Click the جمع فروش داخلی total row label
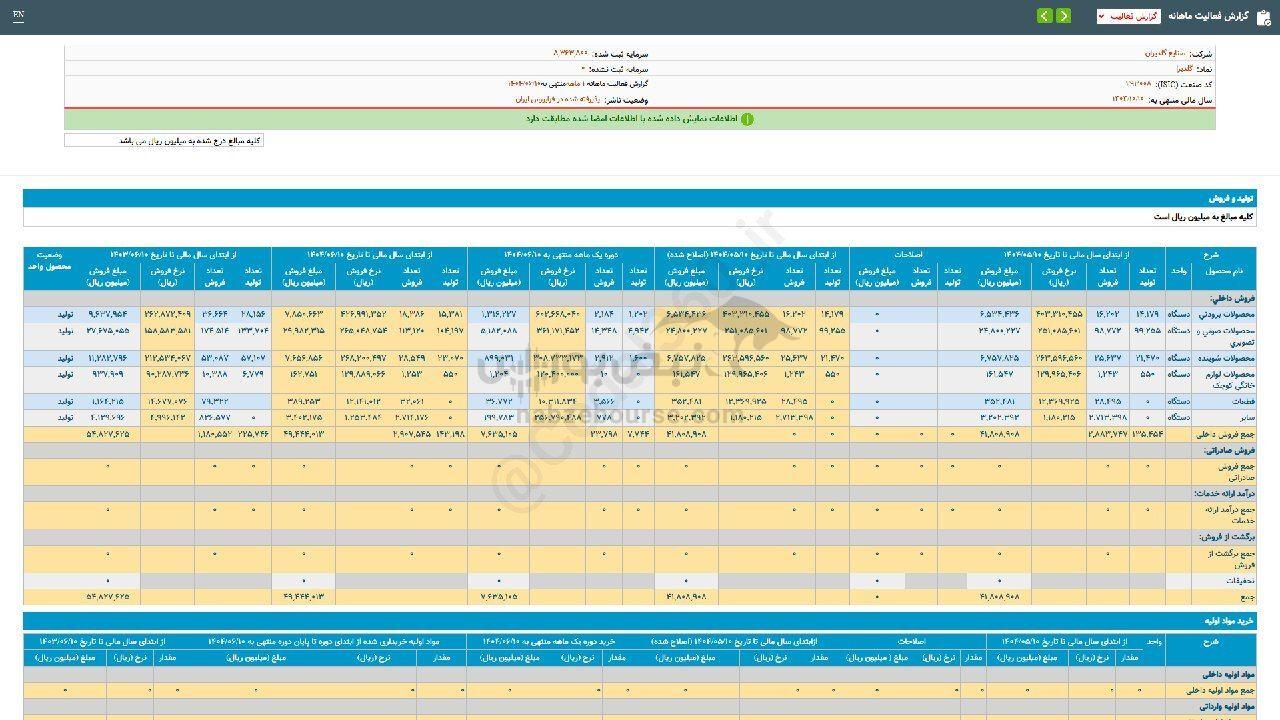The height and width of the screenshot is (720, 1280). [x=1223, y=435]
